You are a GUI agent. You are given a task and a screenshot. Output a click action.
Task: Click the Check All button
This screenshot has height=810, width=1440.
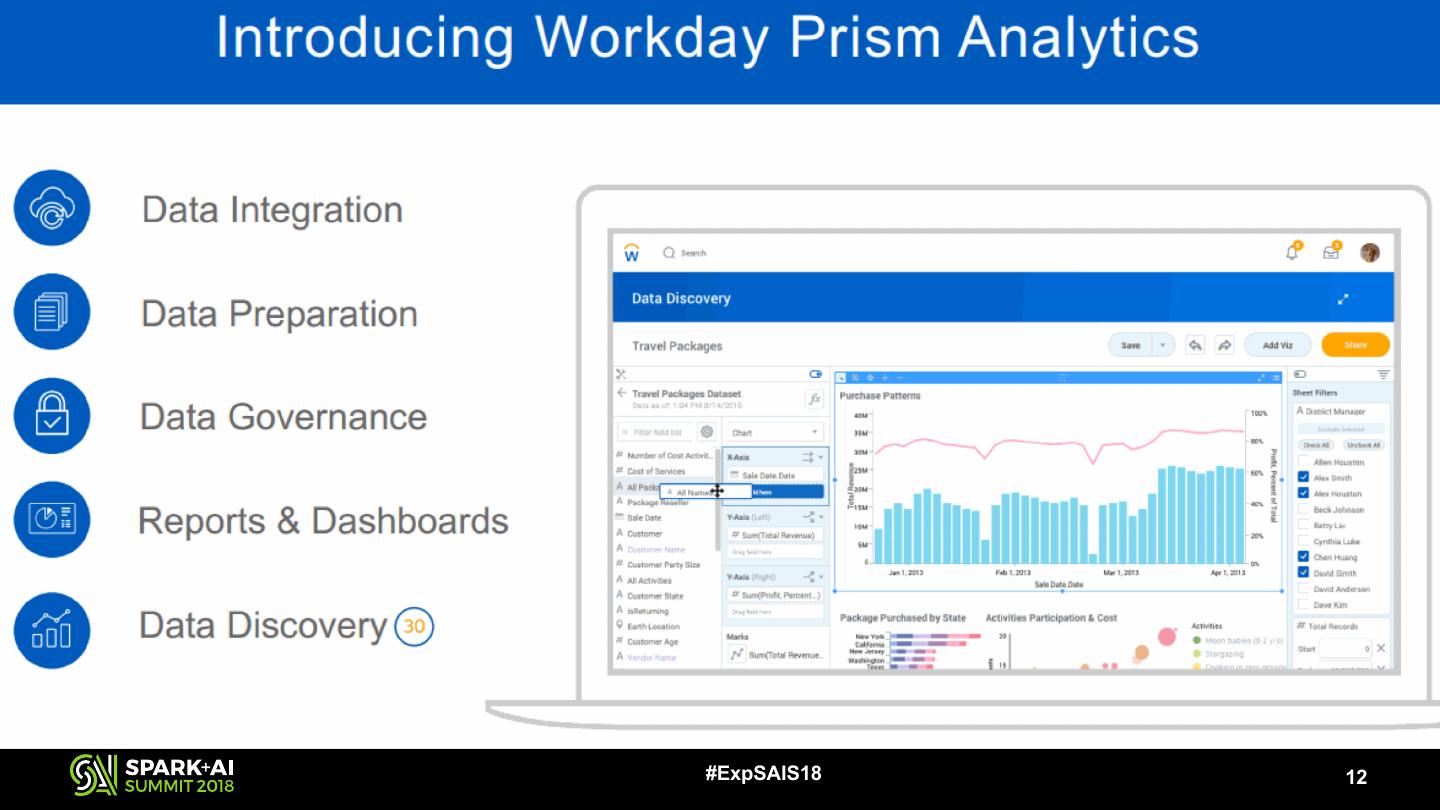(x=1316, y=445)
